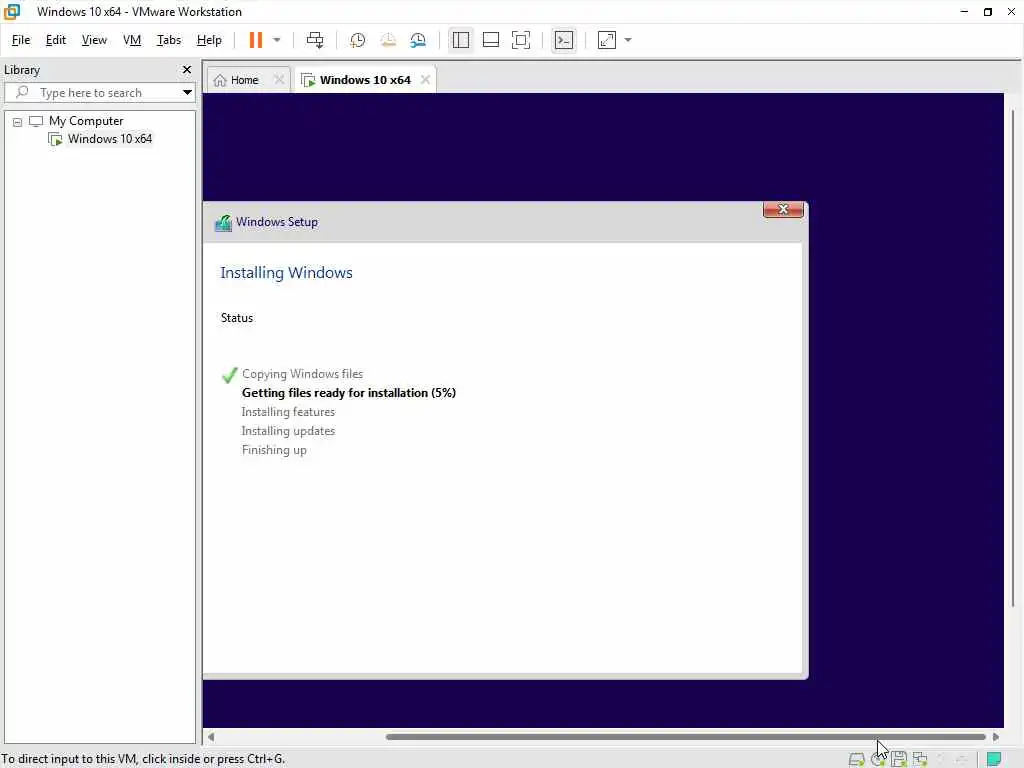Screen dimensions: 1024x768
Task: Click the Installing Windows heading
Action: pos(286,272)
